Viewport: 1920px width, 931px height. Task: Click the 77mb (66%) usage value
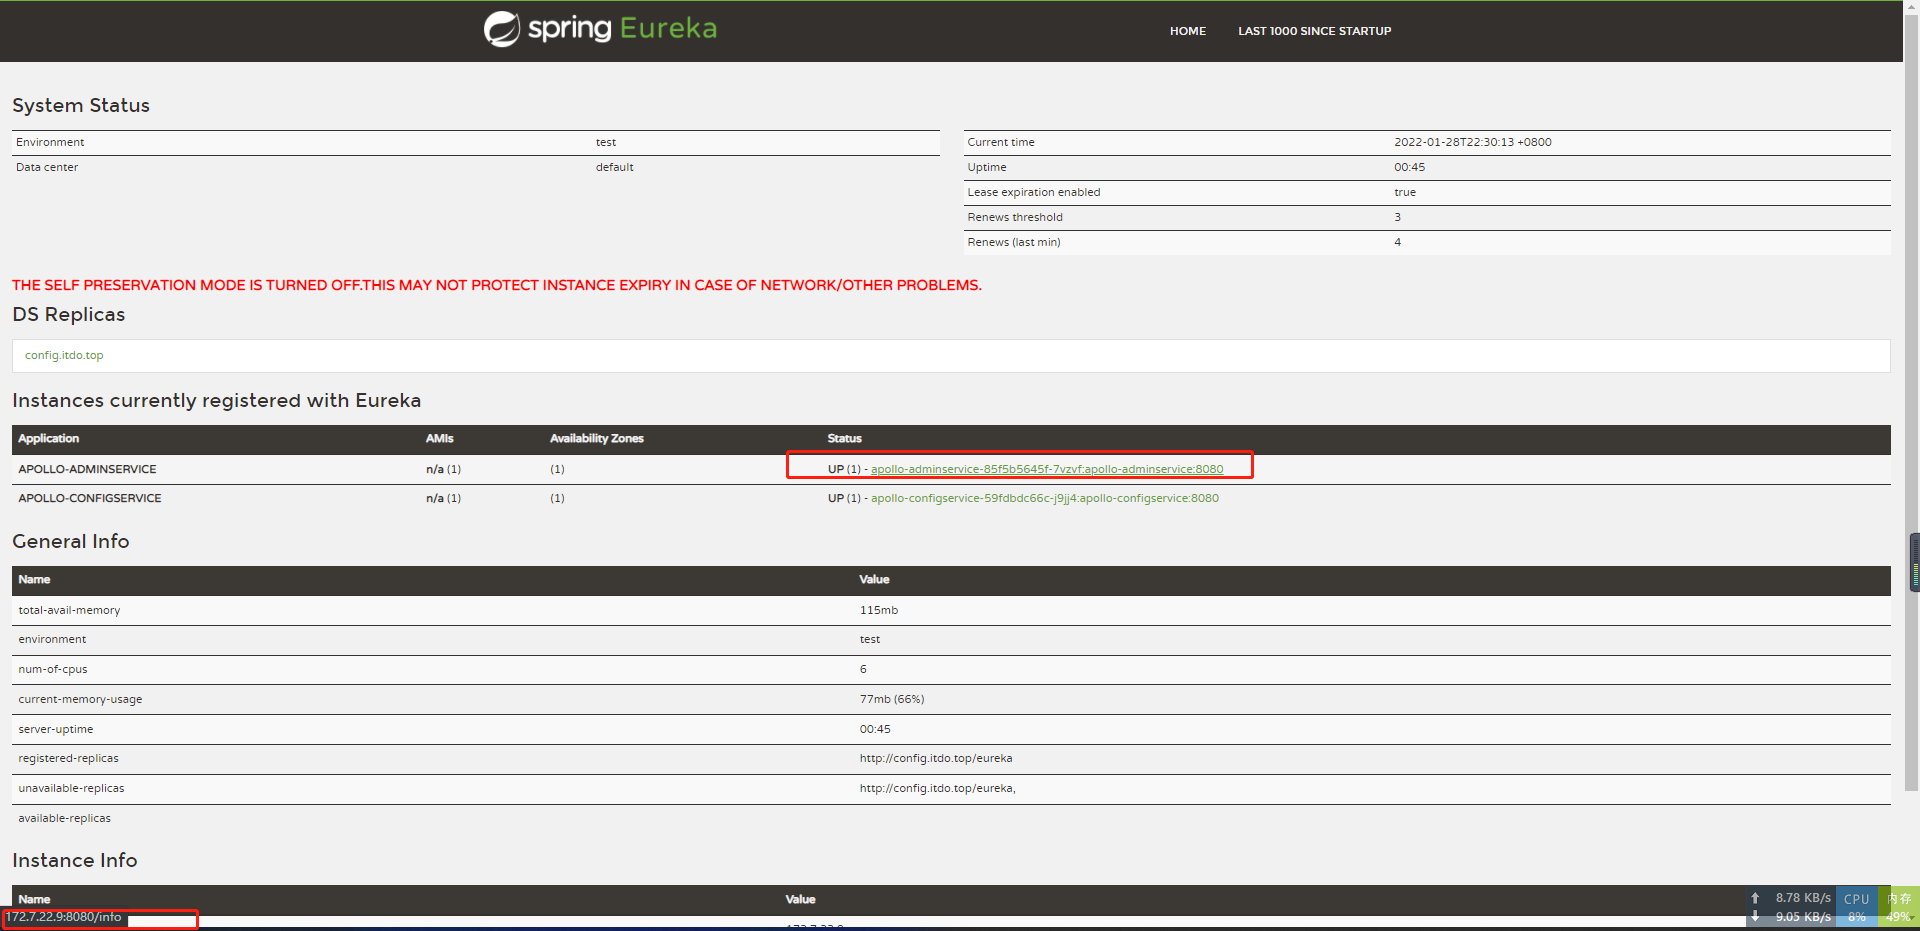pos(892,699)
